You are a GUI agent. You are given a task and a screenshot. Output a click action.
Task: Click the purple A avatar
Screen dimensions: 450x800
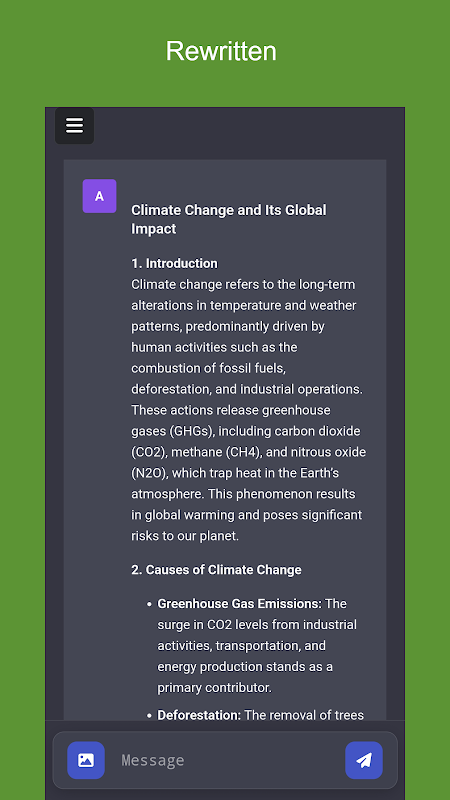99,196
